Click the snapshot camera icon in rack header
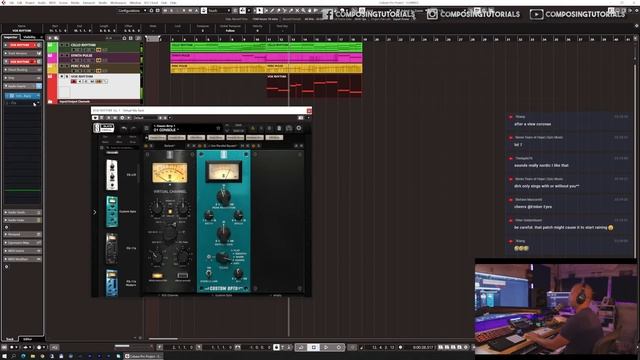The height and width of the screenshot is (360, 640). pyautogui.click(x=289, y=128)
